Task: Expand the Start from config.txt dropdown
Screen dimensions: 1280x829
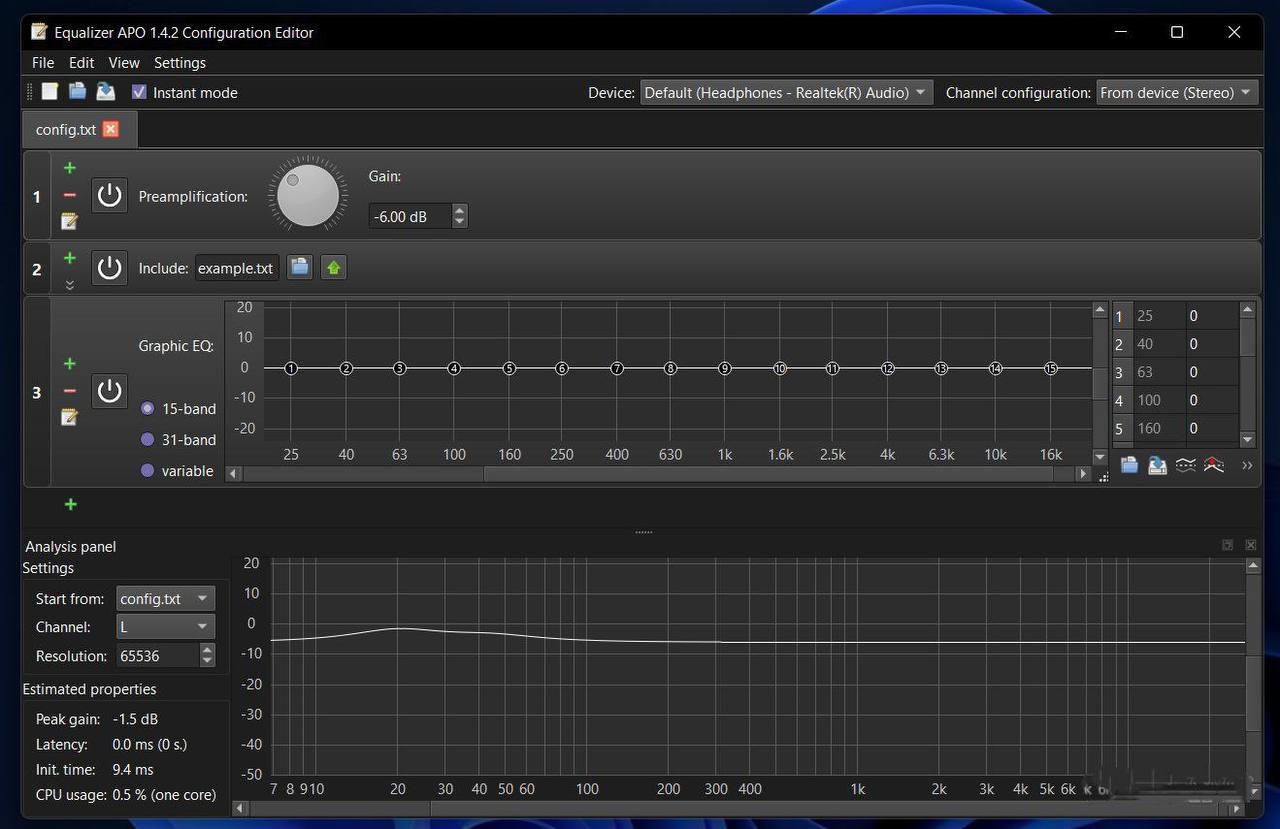Action: [165, 598]
